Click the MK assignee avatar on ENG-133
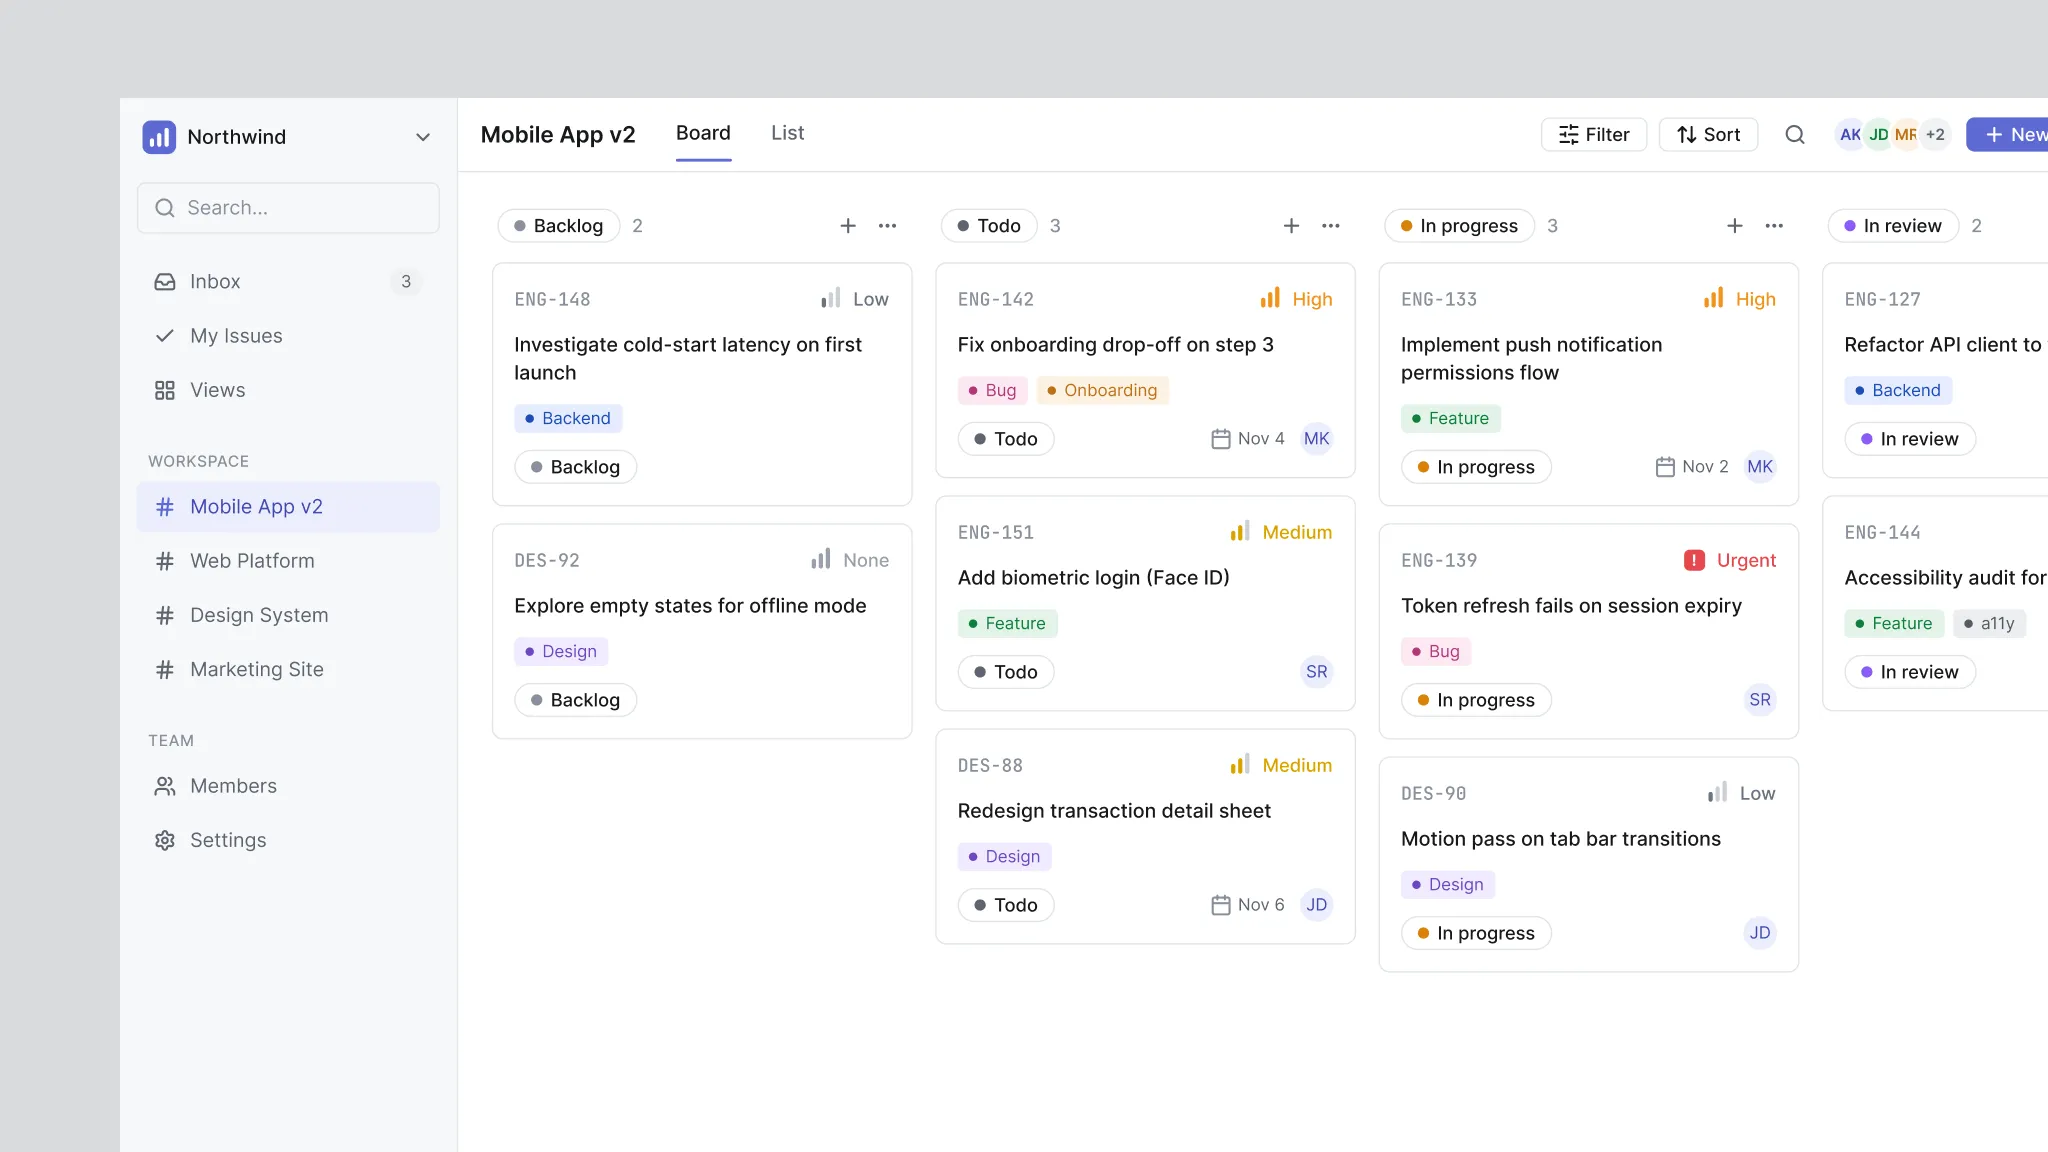The image size is (2048, 1152). pos(1760,467)
